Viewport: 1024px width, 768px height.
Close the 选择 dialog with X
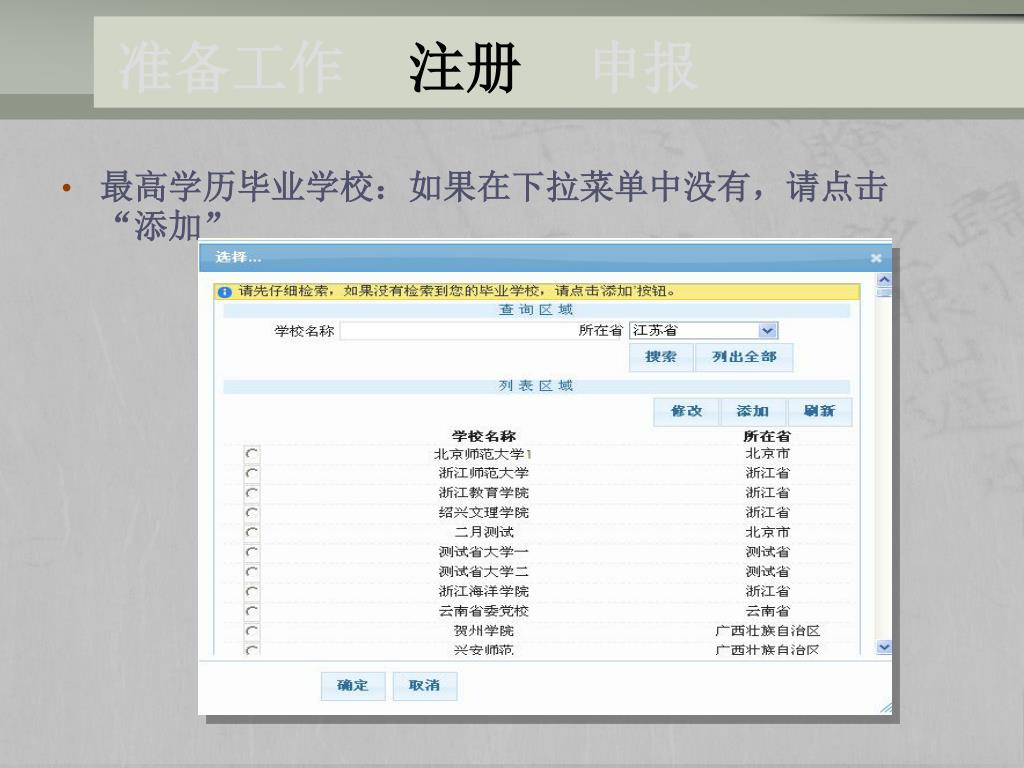pos(876,258)
